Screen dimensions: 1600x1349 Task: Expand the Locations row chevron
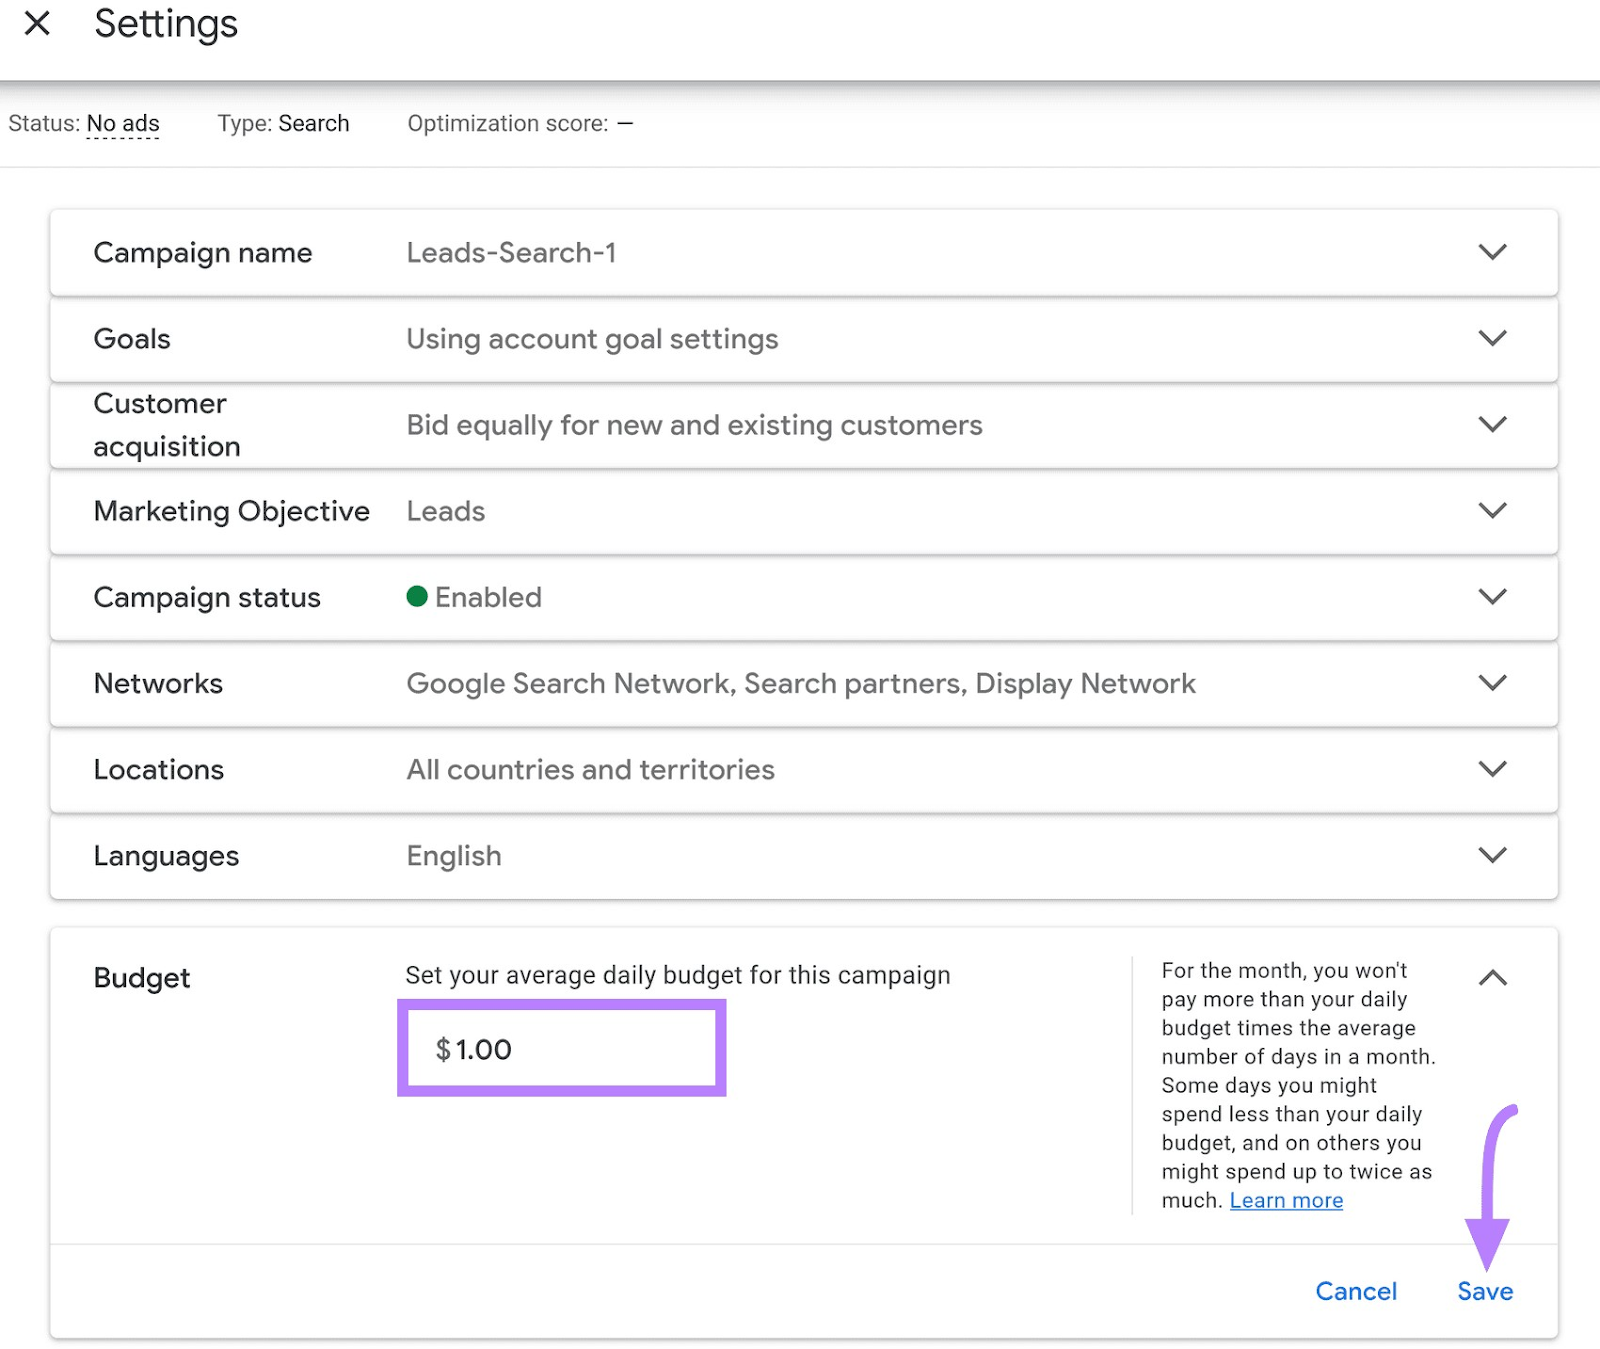1492,769
